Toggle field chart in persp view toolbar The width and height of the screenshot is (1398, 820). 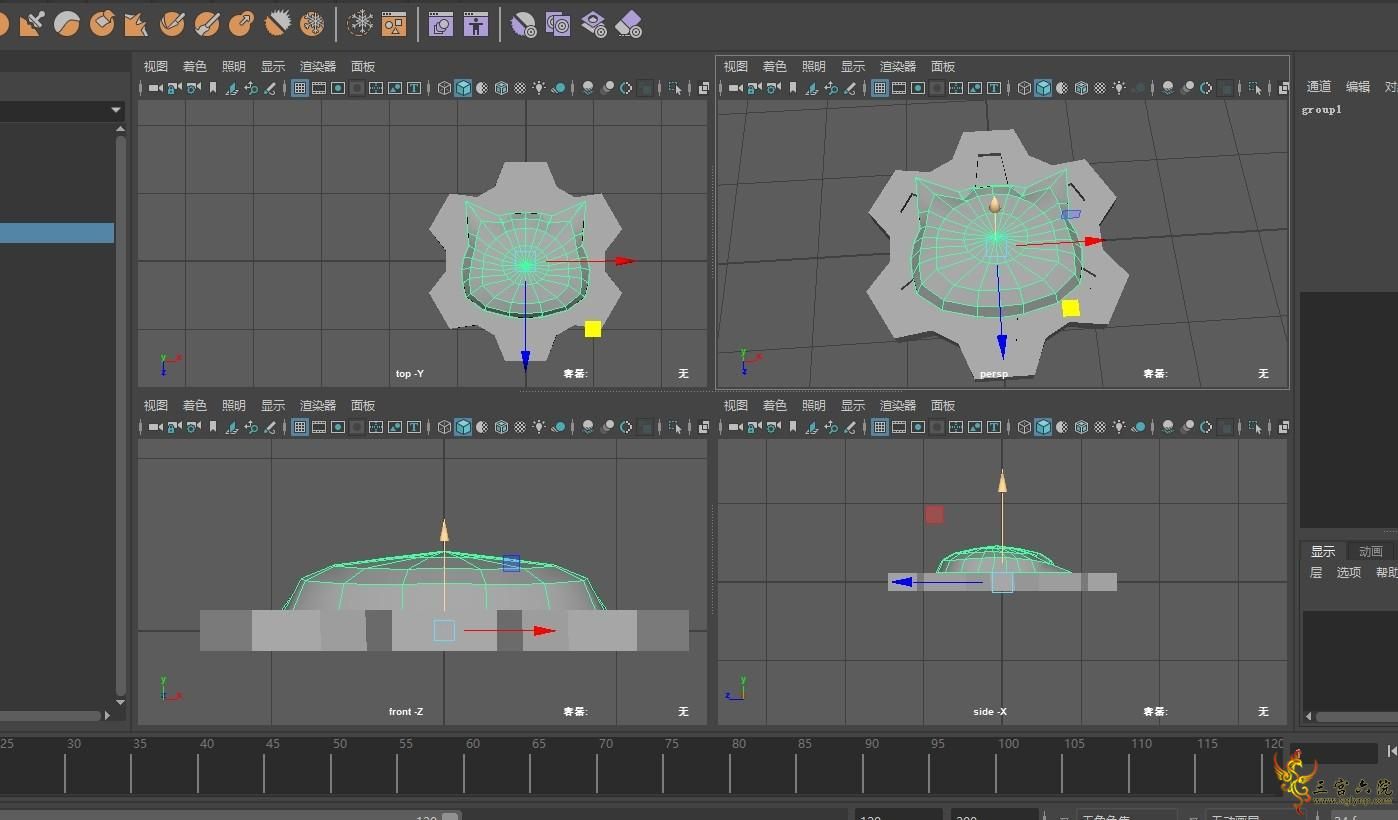(956, 88)
